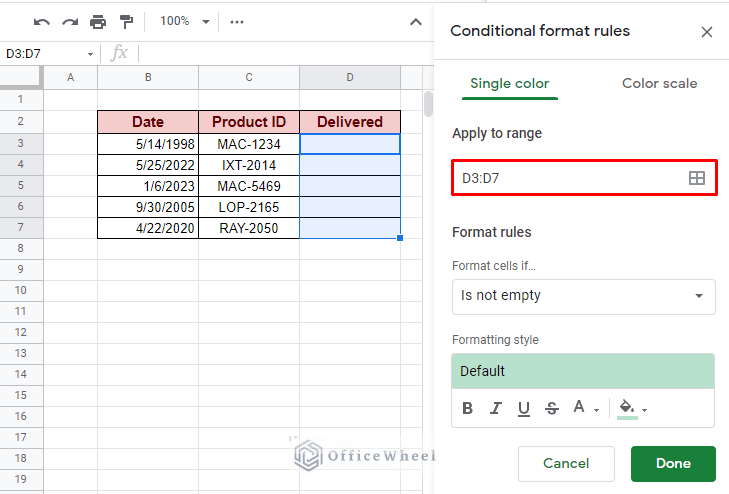Click the formula bar input area
This screenshot has width=729, height=494.
(x=284, y=54)
